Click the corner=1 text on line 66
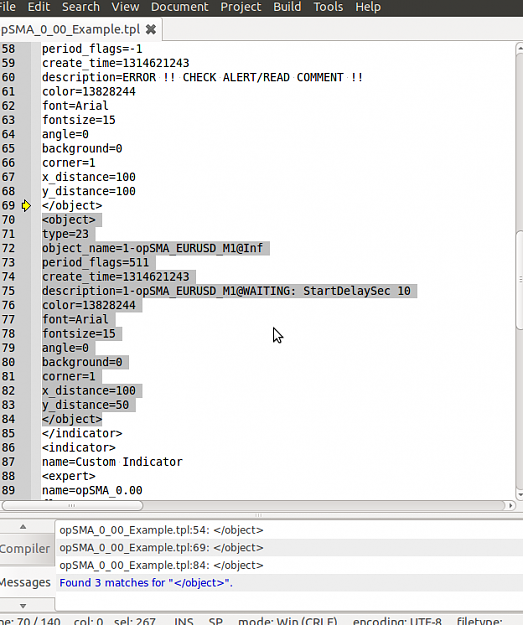 (69, 163)
